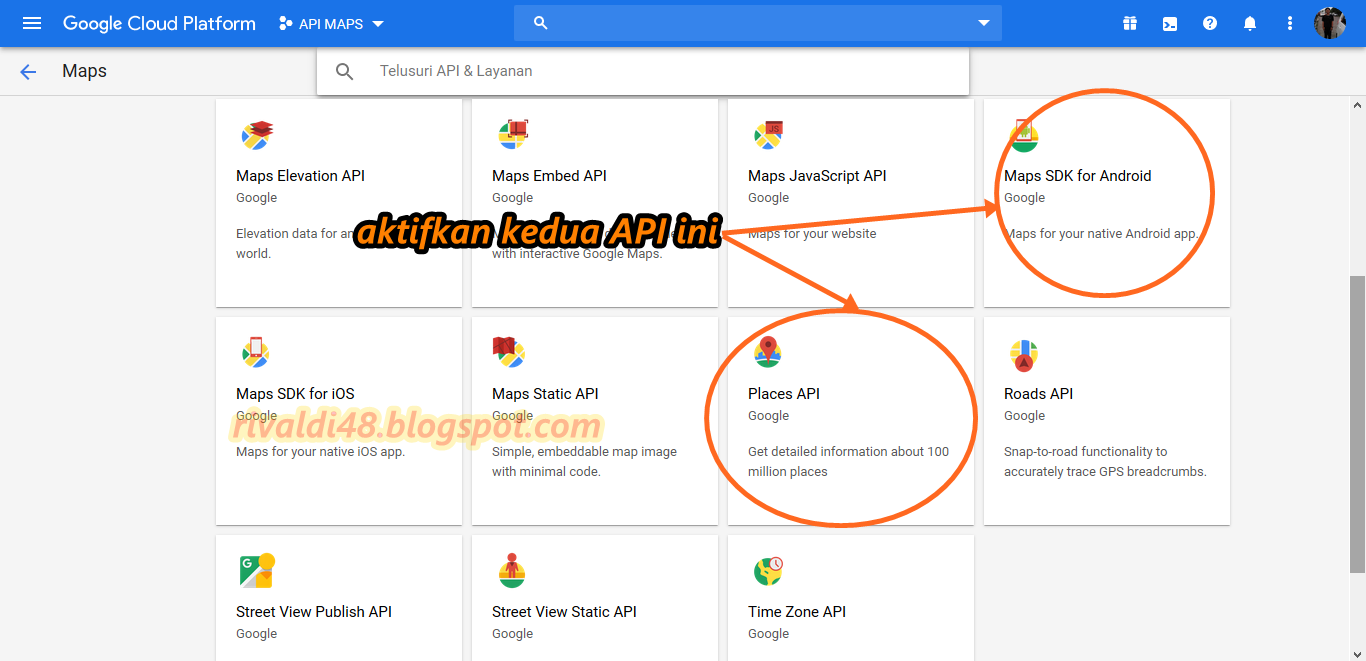1366x661 pixels.
Task: Go back using the Maps back arrow
Action: (x=28, y=71)
